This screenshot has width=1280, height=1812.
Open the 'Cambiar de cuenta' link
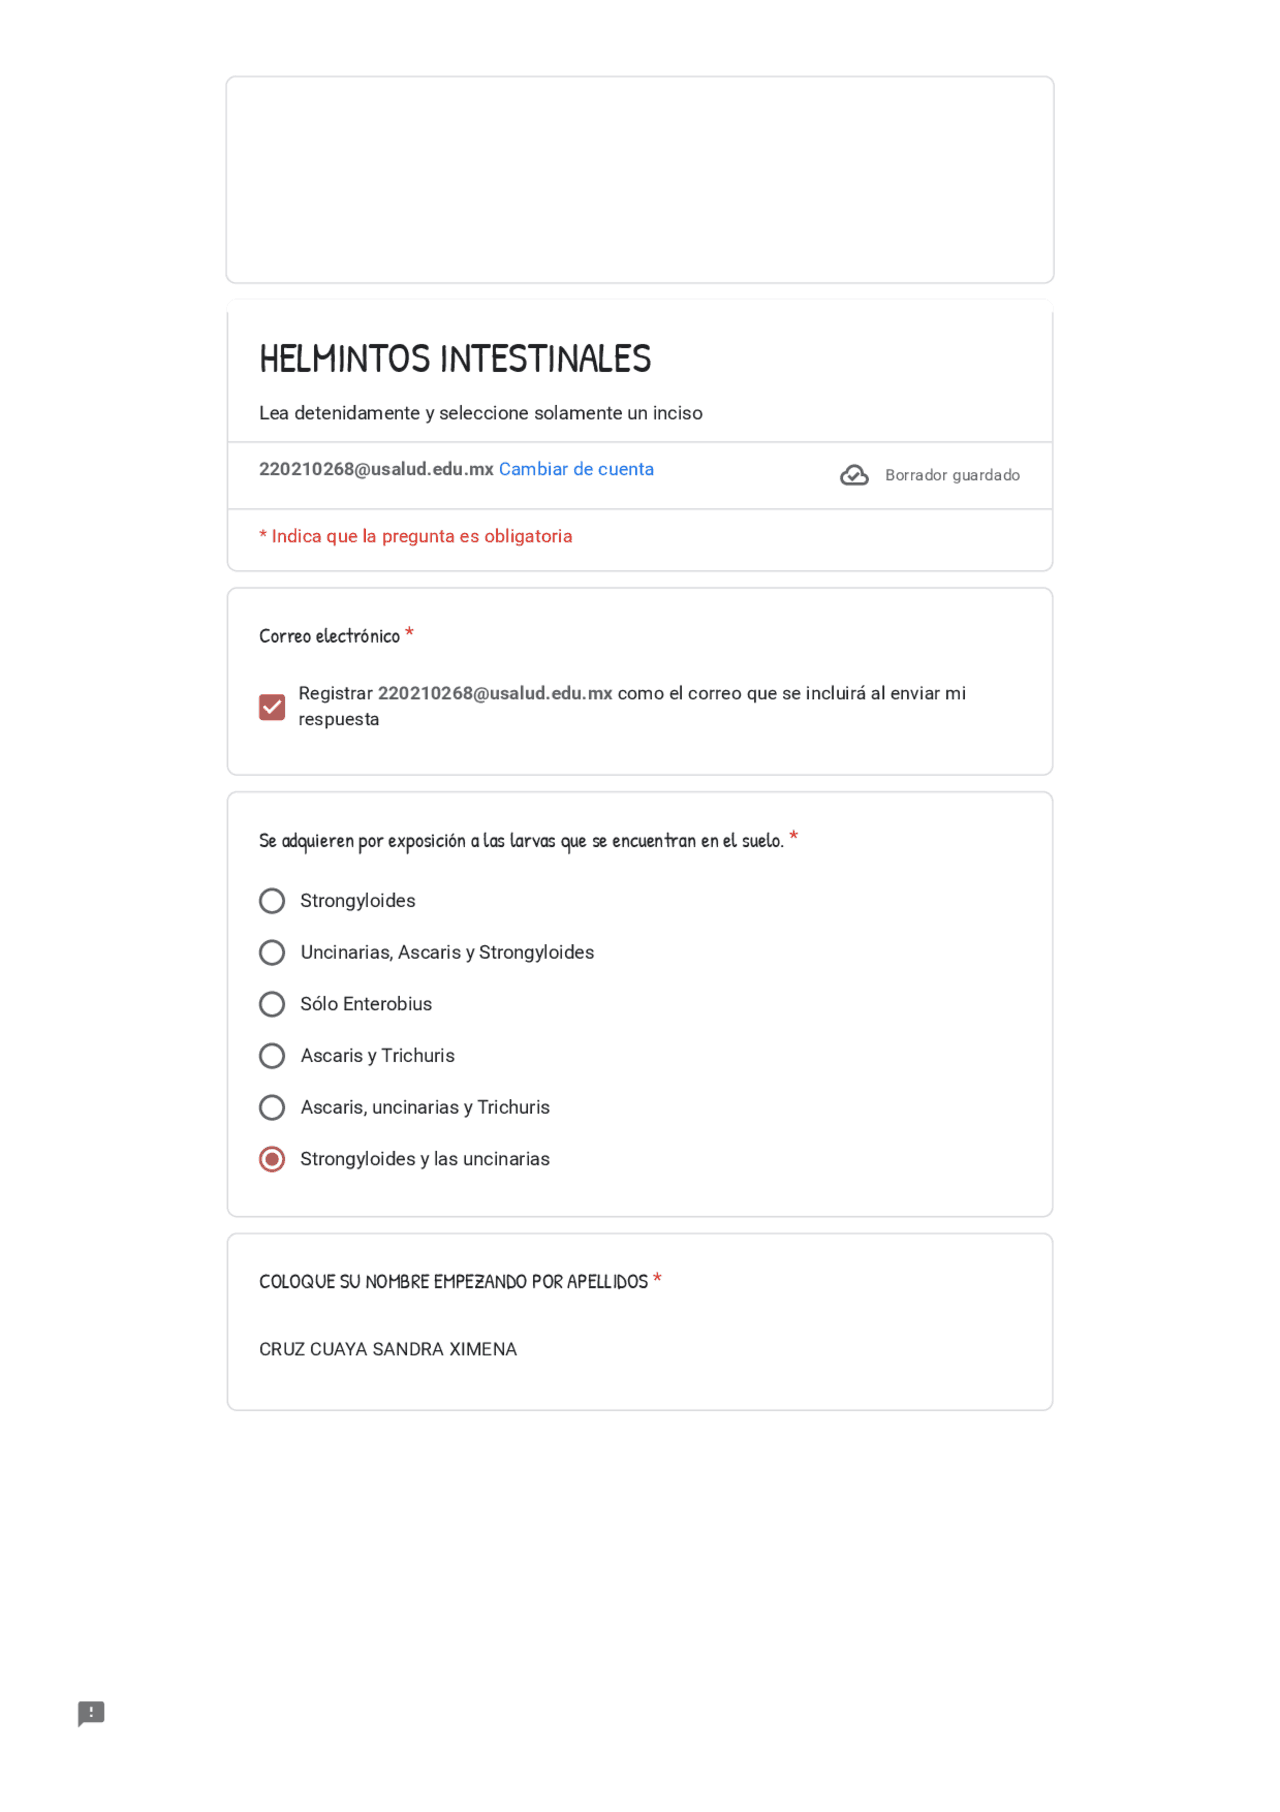tap(576, 469)
